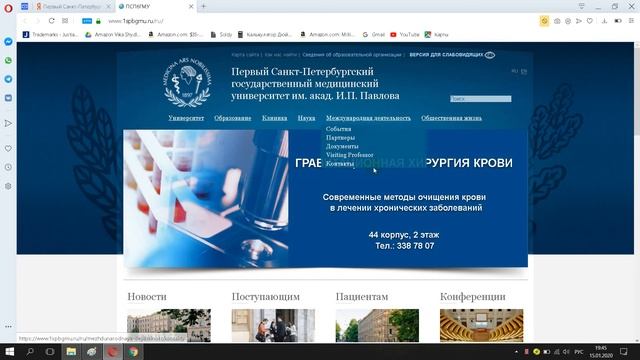Select Документы in the dropdown menu

pyautogui.click(x=342, y=146)
